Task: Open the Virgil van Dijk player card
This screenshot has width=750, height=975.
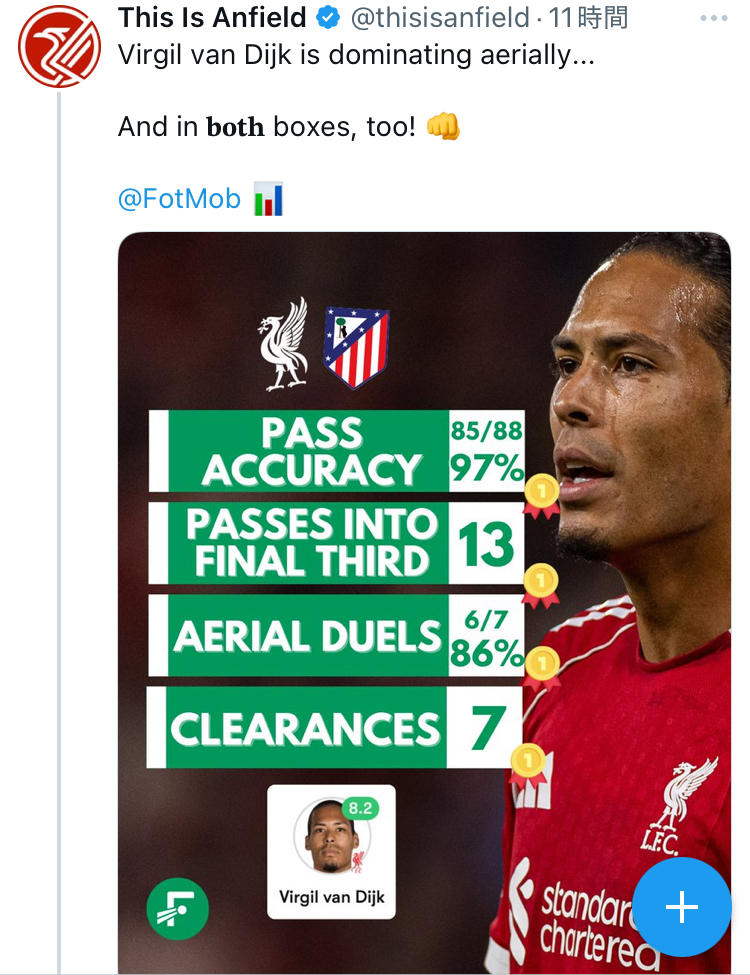Action: (331, 851)
